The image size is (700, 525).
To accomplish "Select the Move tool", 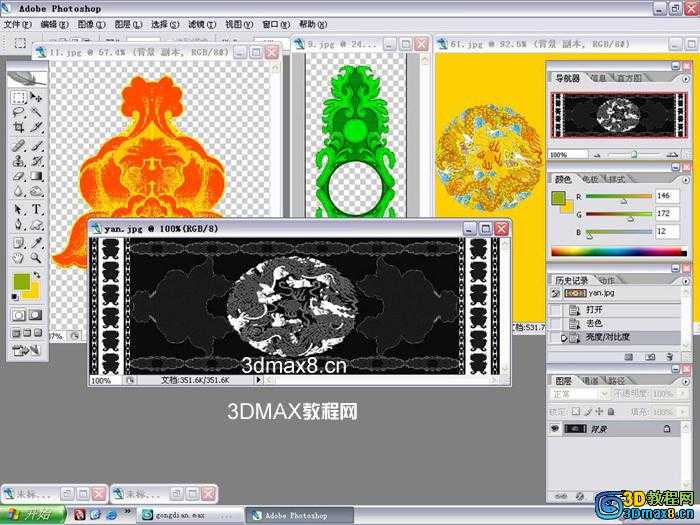I will (36, 97).
